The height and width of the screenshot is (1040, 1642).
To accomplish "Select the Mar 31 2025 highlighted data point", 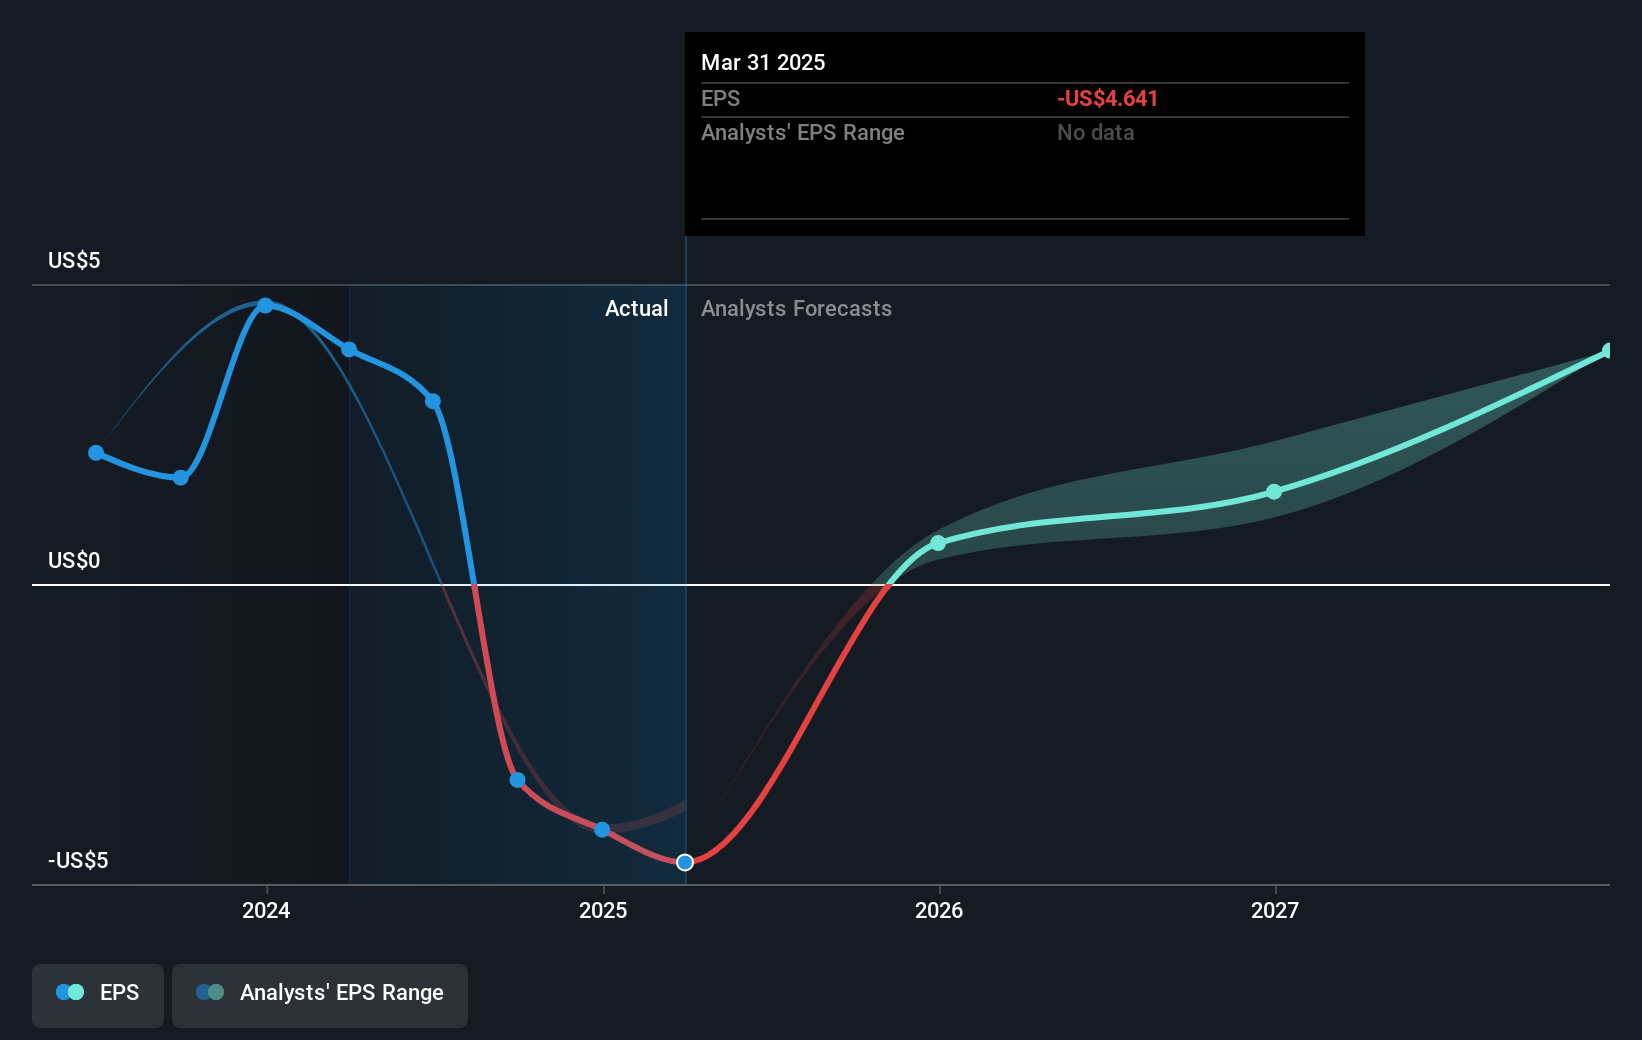I will point(685,862).
